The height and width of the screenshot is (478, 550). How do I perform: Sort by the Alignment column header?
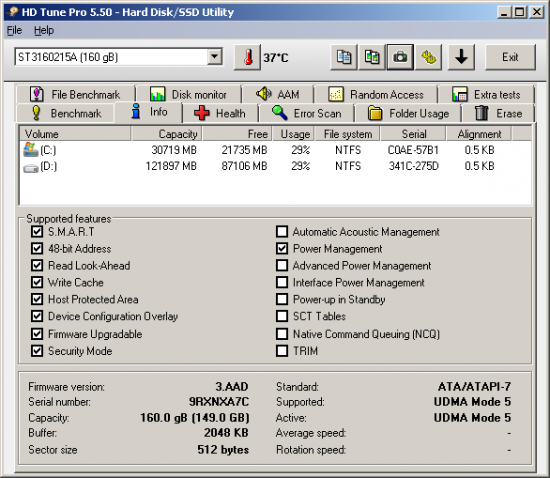478,134
